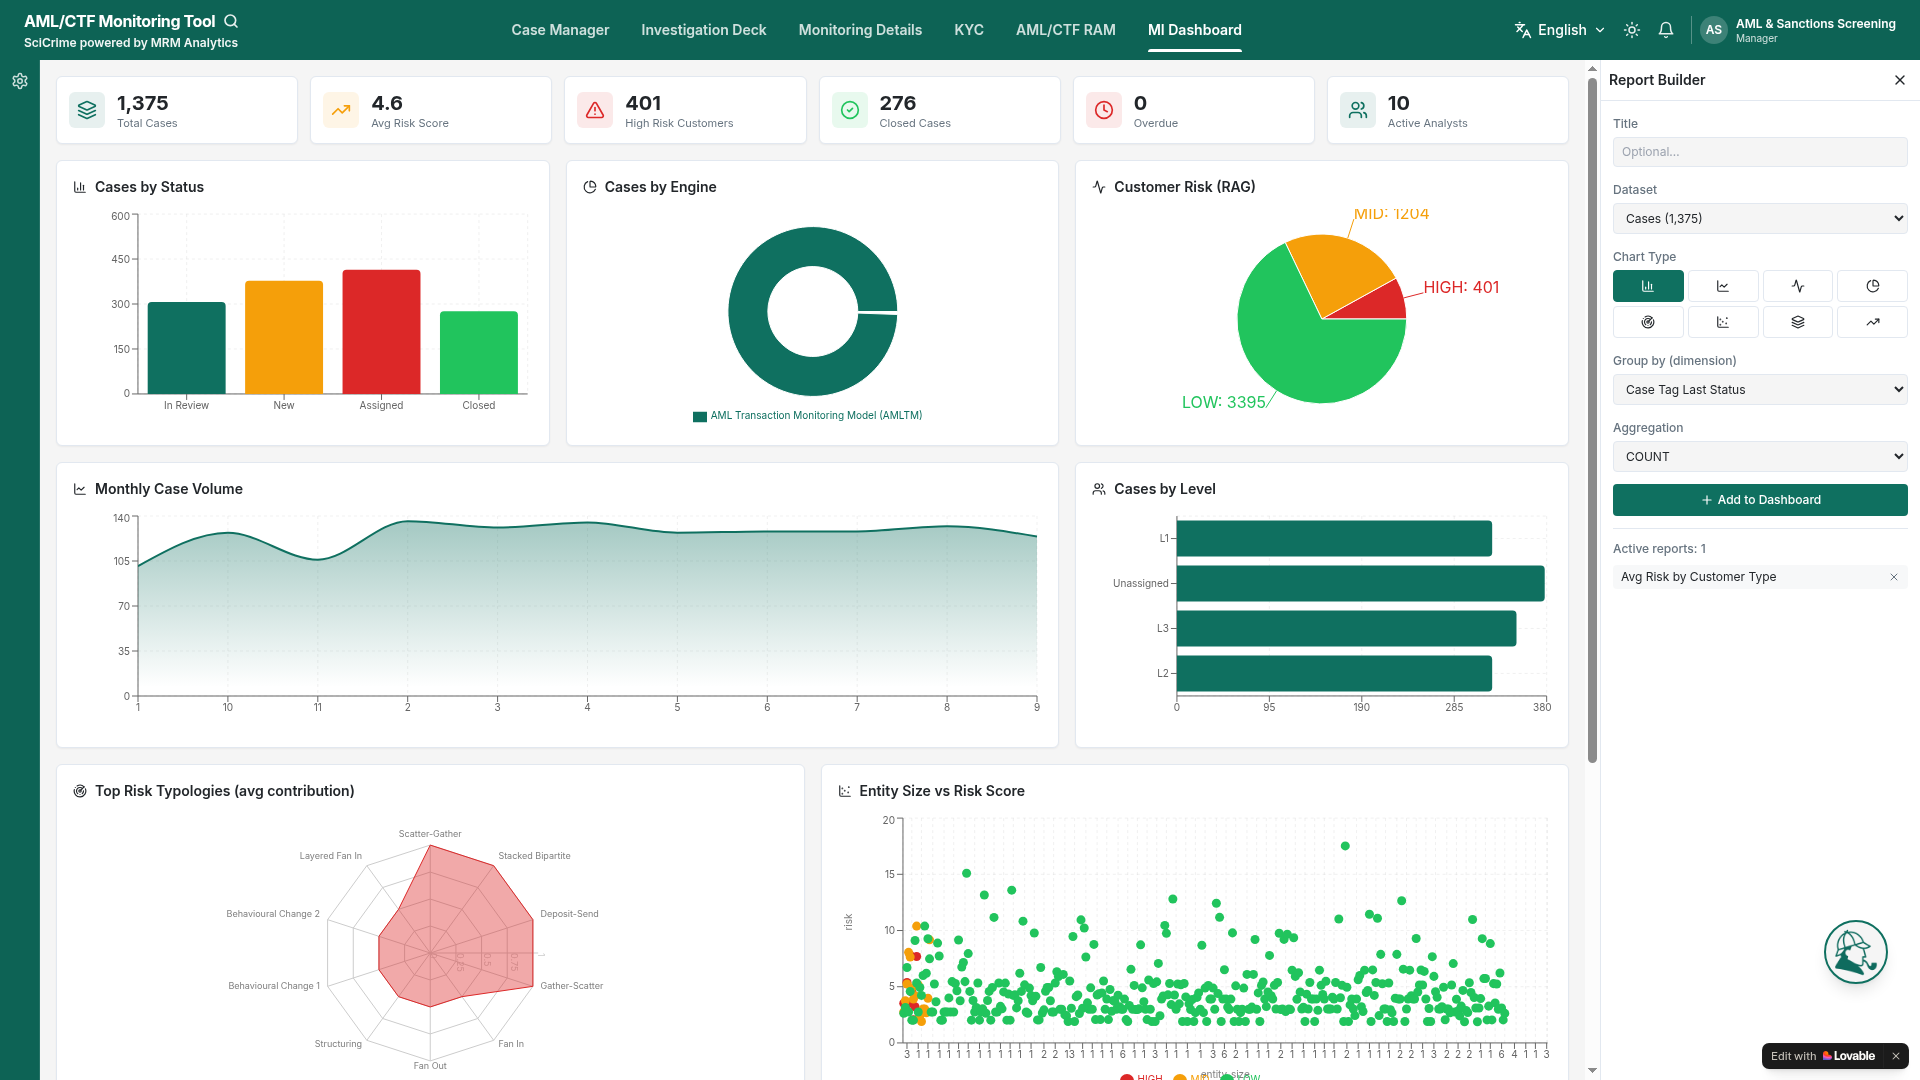Viewport: 1920px width, 1080px height.
Task: Expand the Aggregation COUNT dropdown
Action: click(x=1760, y=457)
